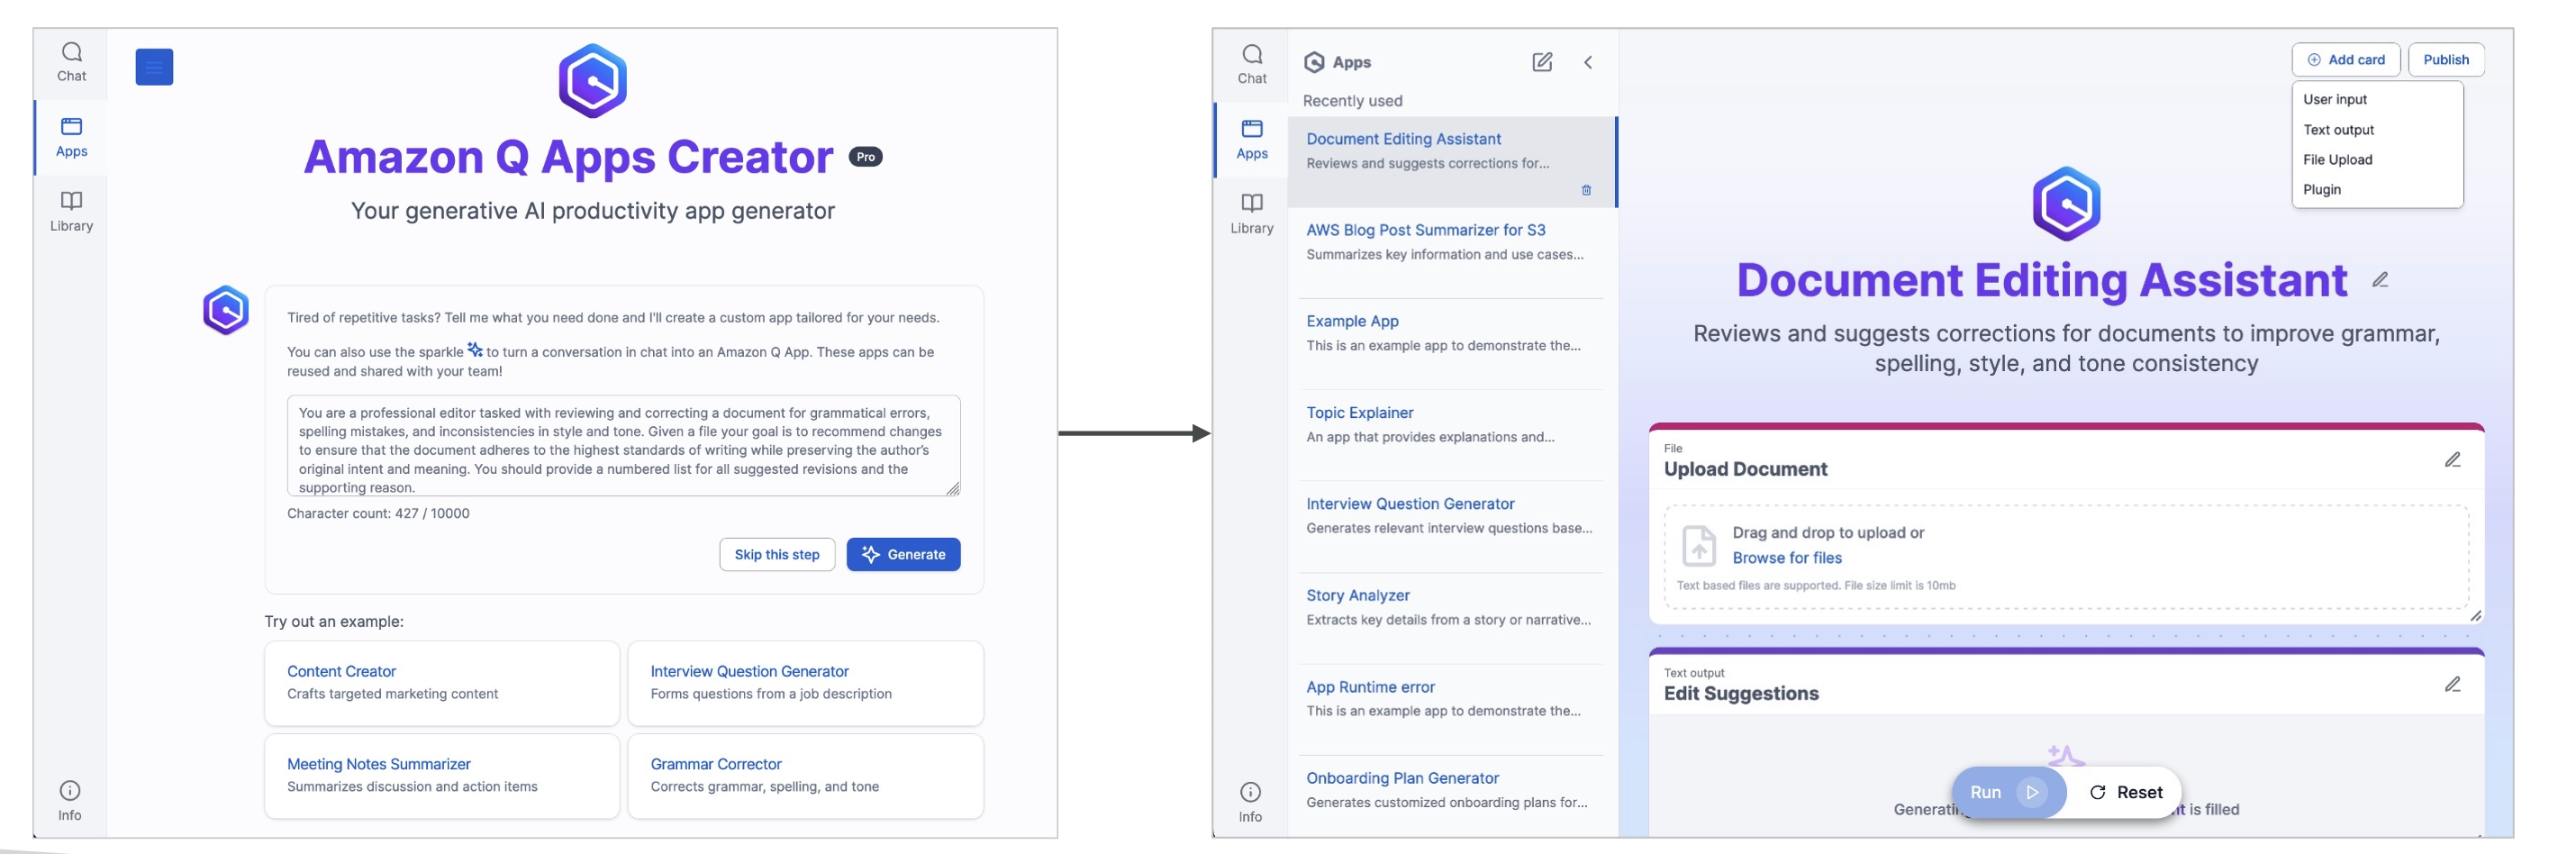Open the Library section in the left sidebar
The height and width of the screenshot is (854, 2576).
(x=71, y=211)
